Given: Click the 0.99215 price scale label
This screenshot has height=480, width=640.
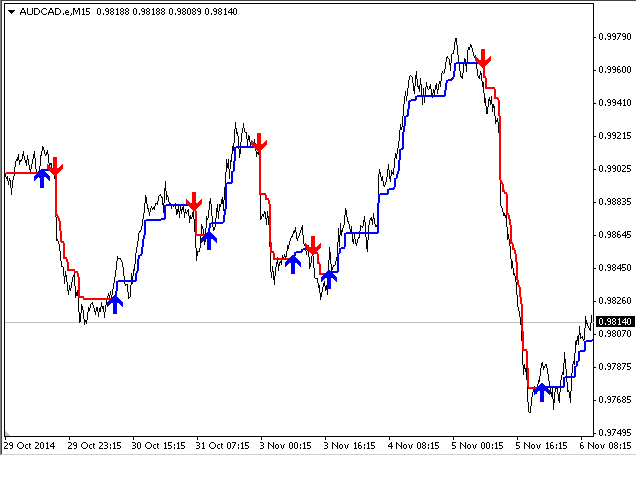Looking at the screenshot, I should coord(615,136).
